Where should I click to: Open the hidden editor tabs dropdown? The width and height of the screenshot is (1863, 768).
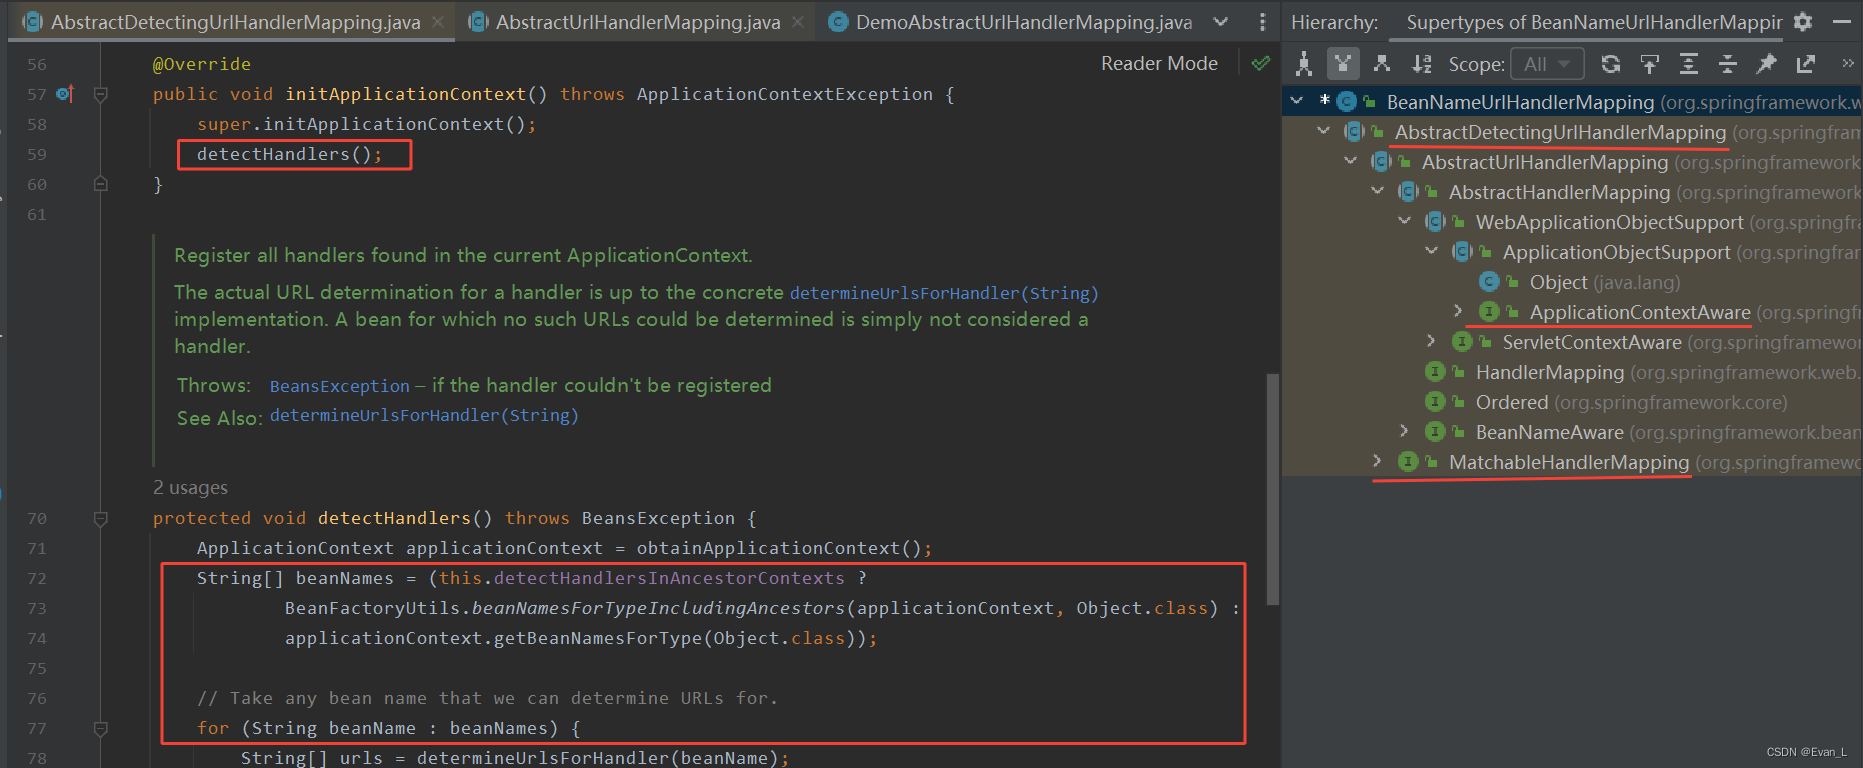pyautogui.click(x=1221, y=22)
